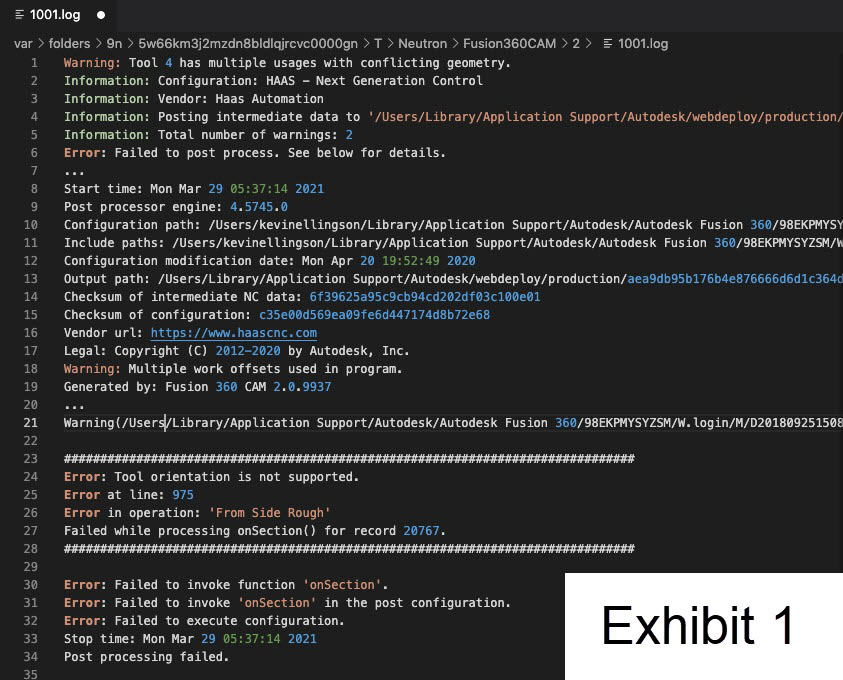Screen dimensions: 843x680
Task: Select line number 6 in the gutter
Action: [x=34, y=153]
